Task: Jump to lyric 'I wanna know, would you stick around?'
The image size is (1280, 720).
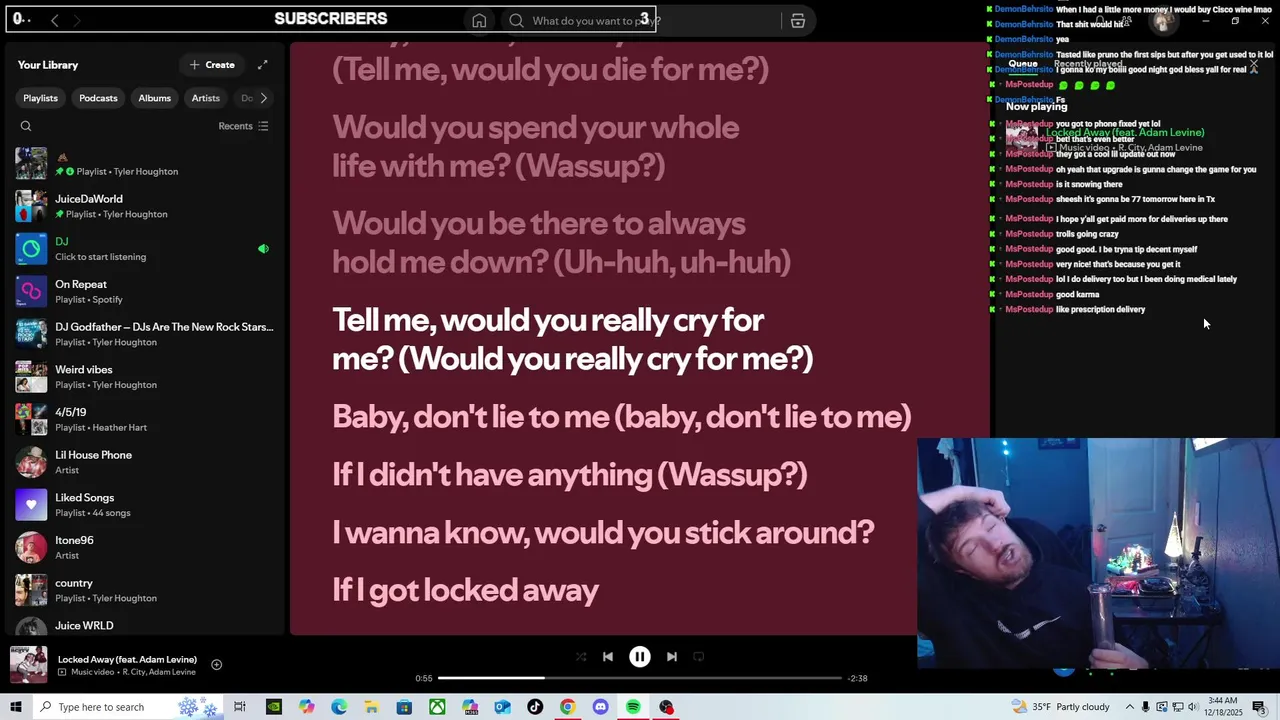Action: click(603, 532)
